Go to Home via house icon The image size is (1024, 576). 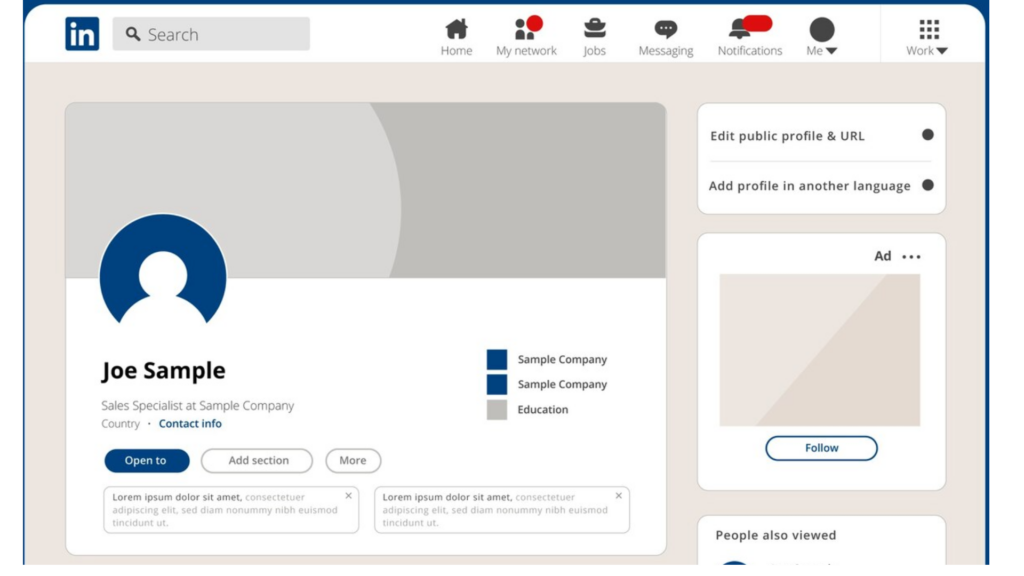456,29
